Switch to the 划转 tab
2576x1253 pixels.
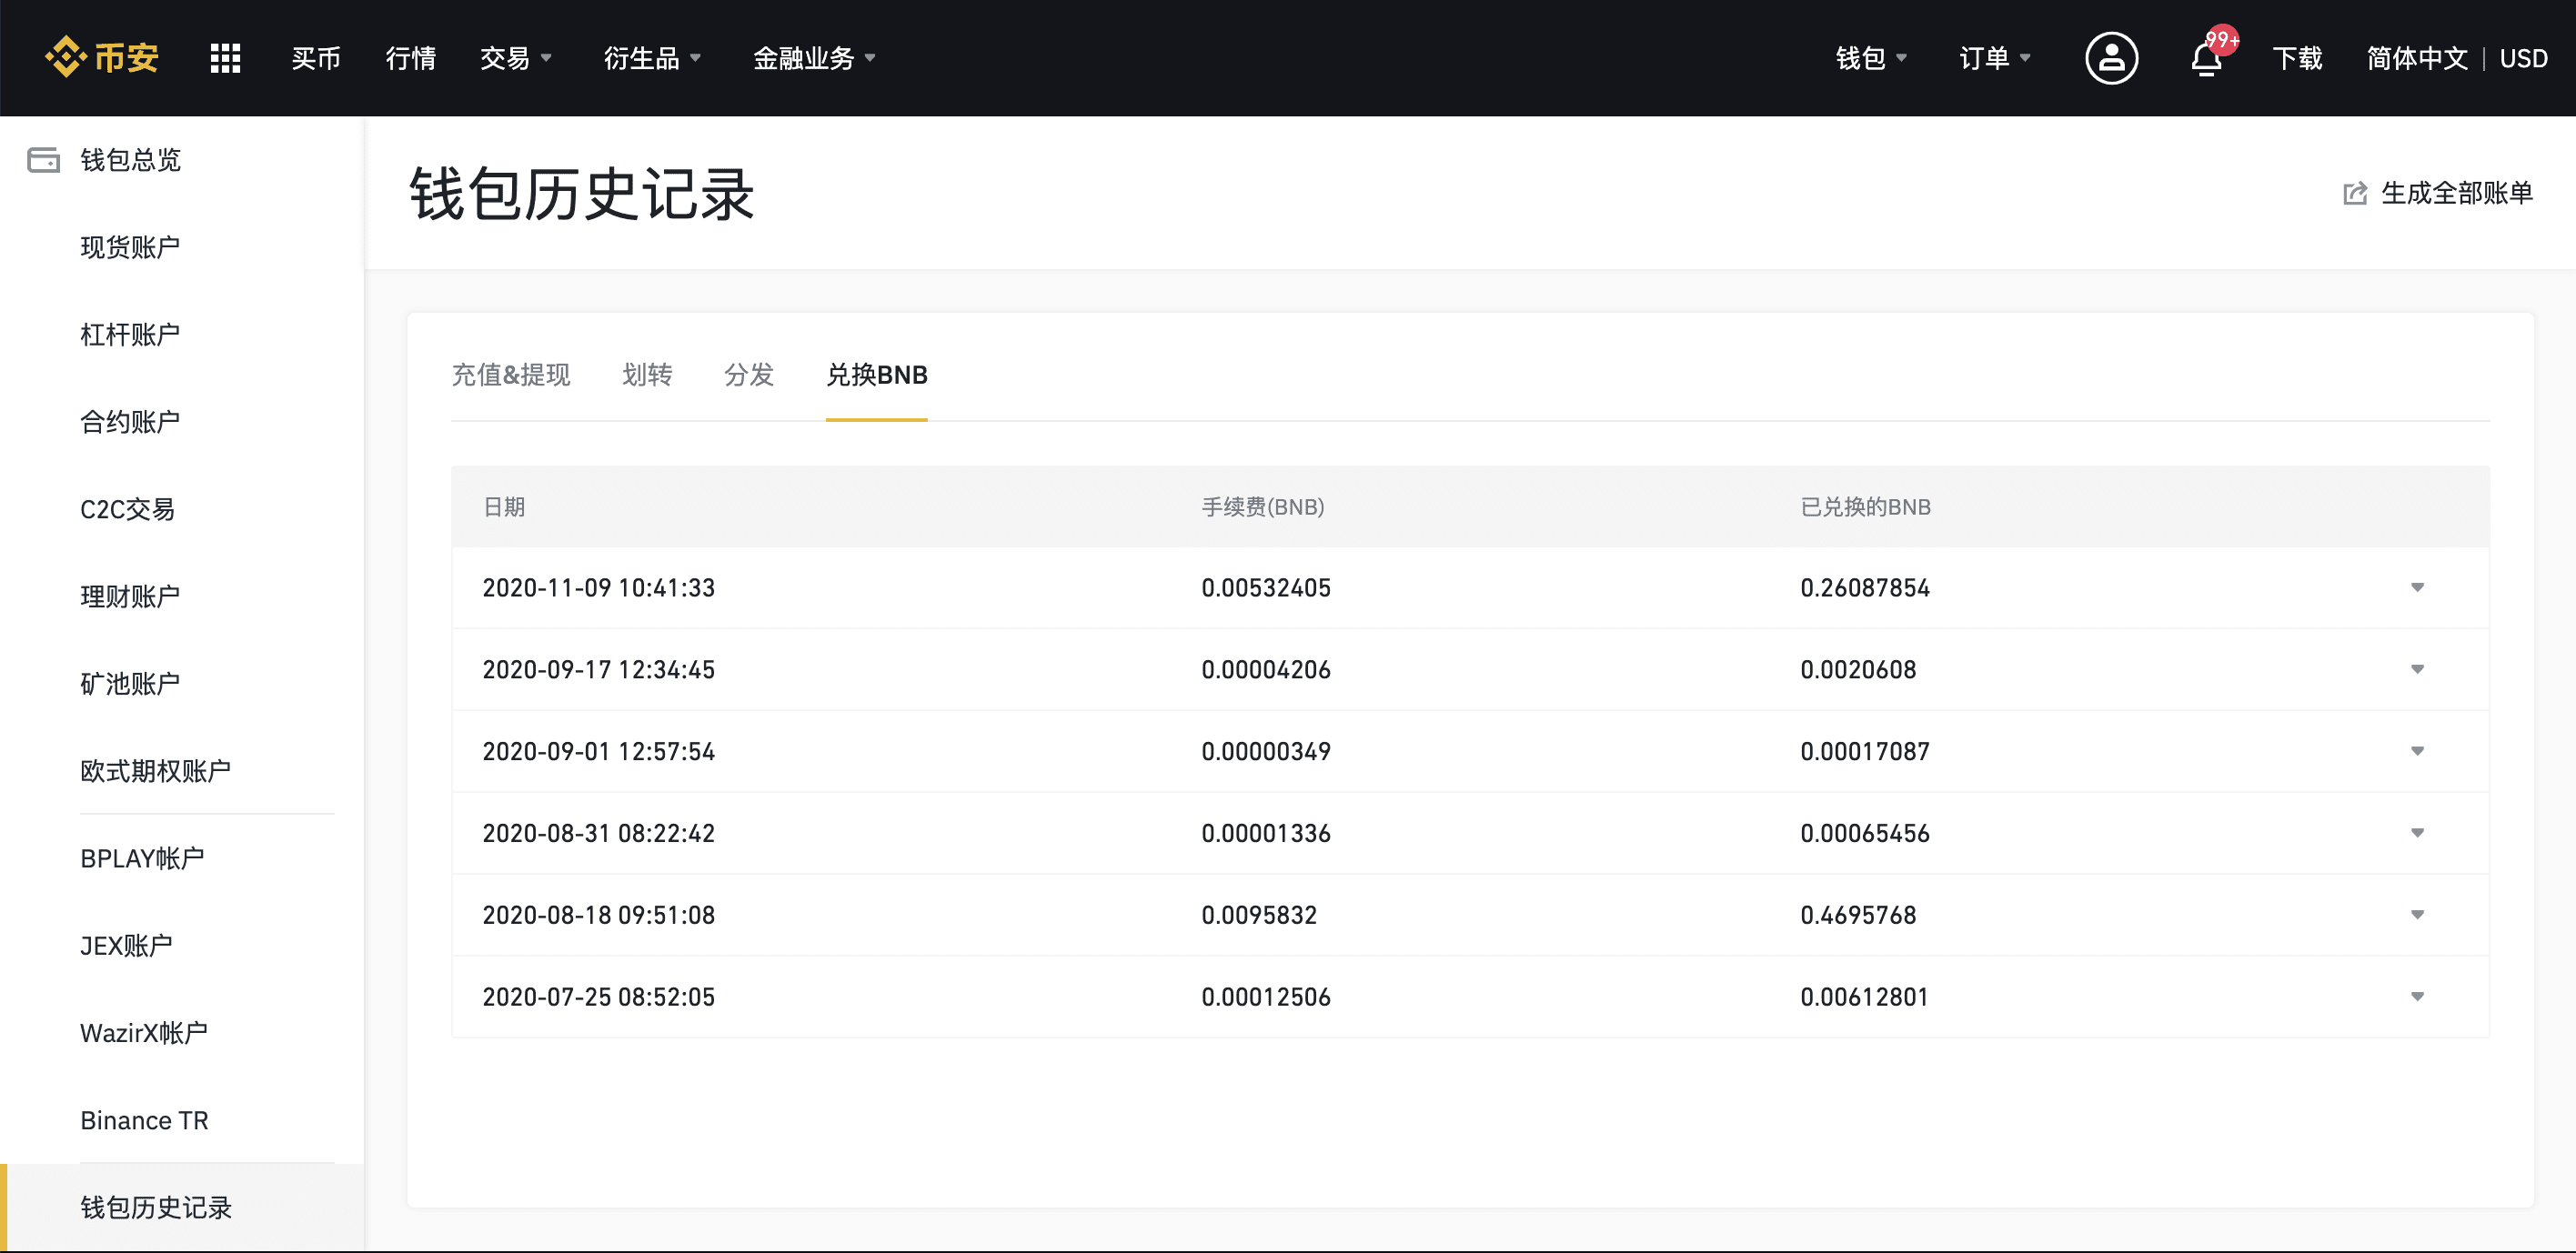coord(647,375)
